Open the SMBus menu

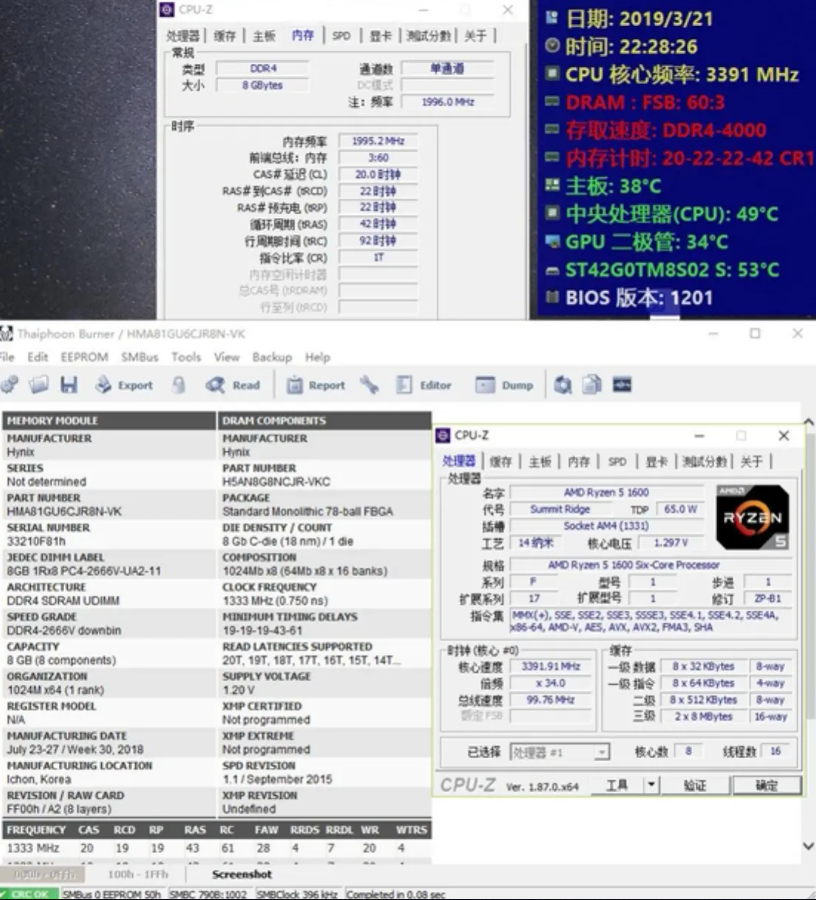click(139, 357)
